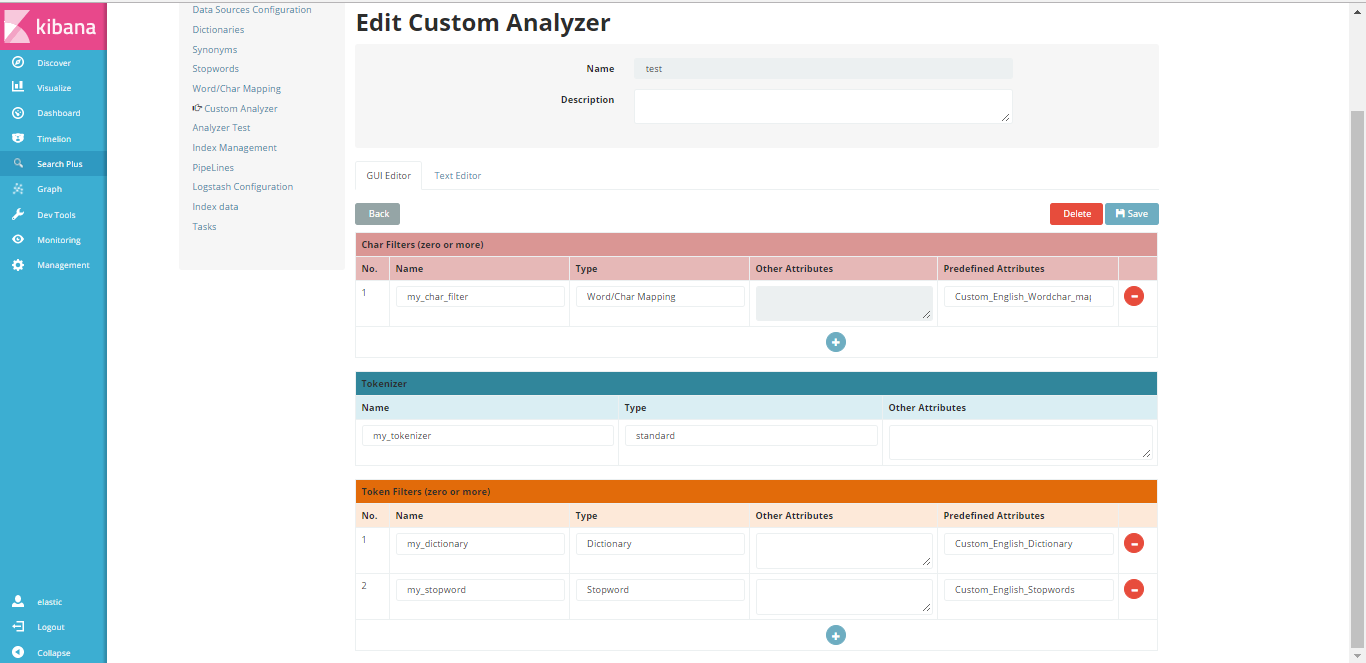1366x663 pixels.
Task: Add another Token Filter
Action: (836, 635)
